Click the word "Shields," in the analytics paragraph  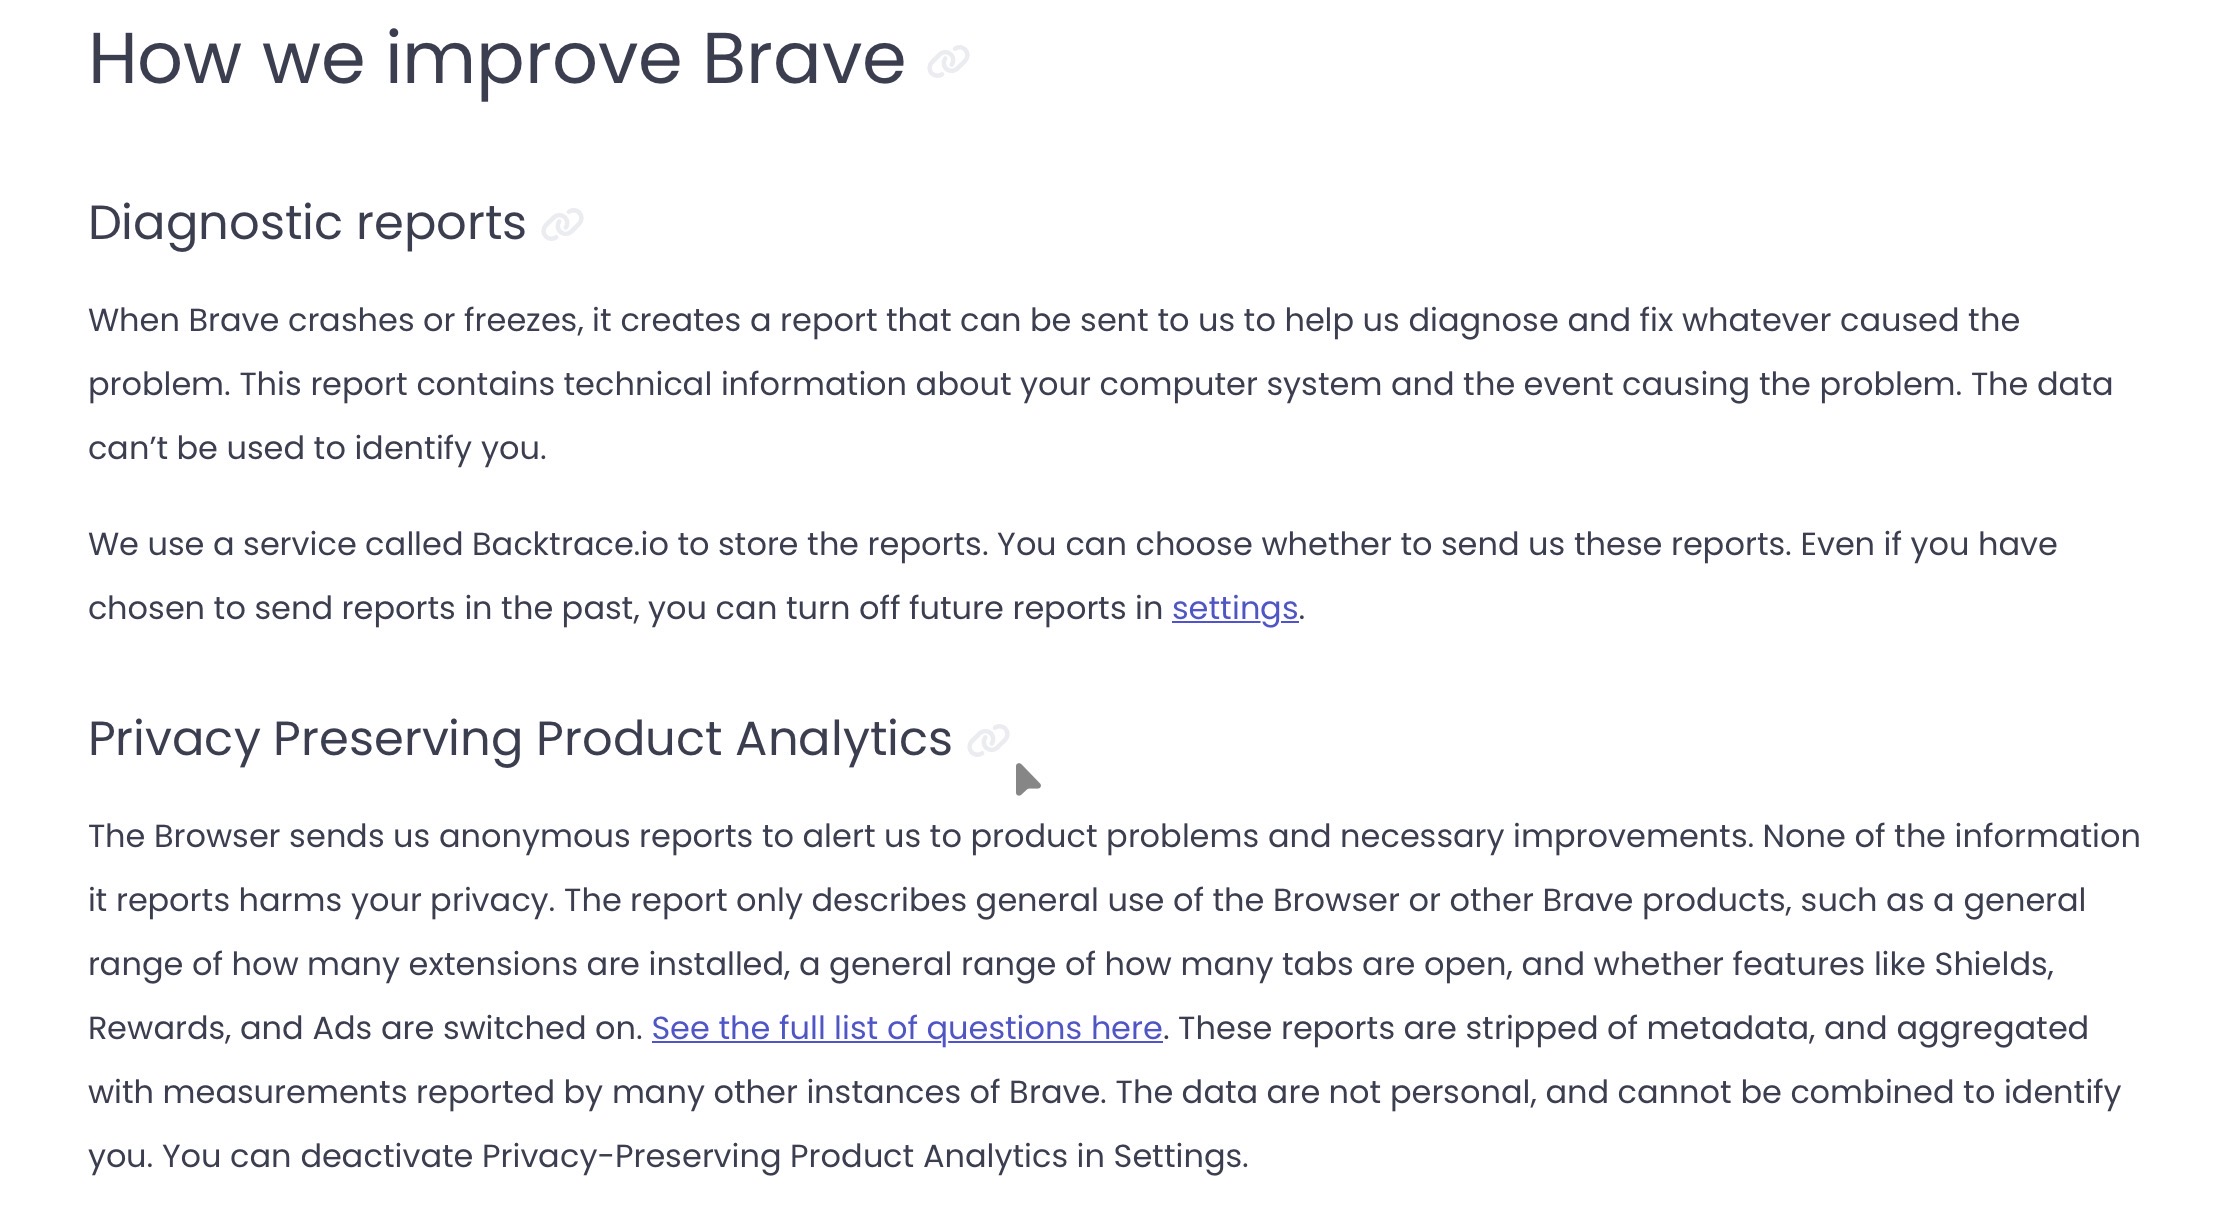point(1993,964)
